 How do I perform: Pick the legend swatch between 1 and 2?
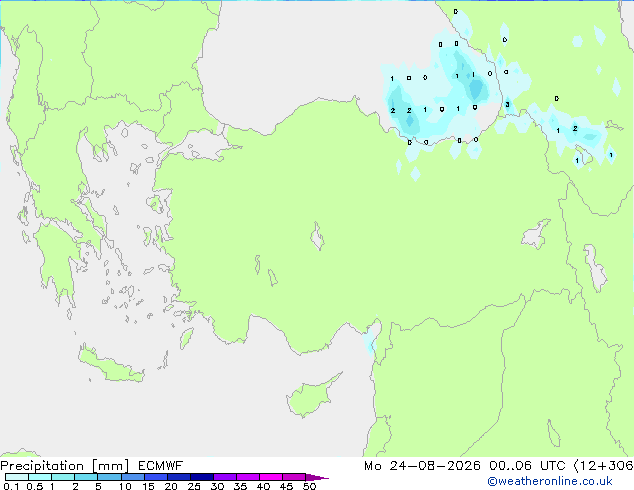pos(63,477)
